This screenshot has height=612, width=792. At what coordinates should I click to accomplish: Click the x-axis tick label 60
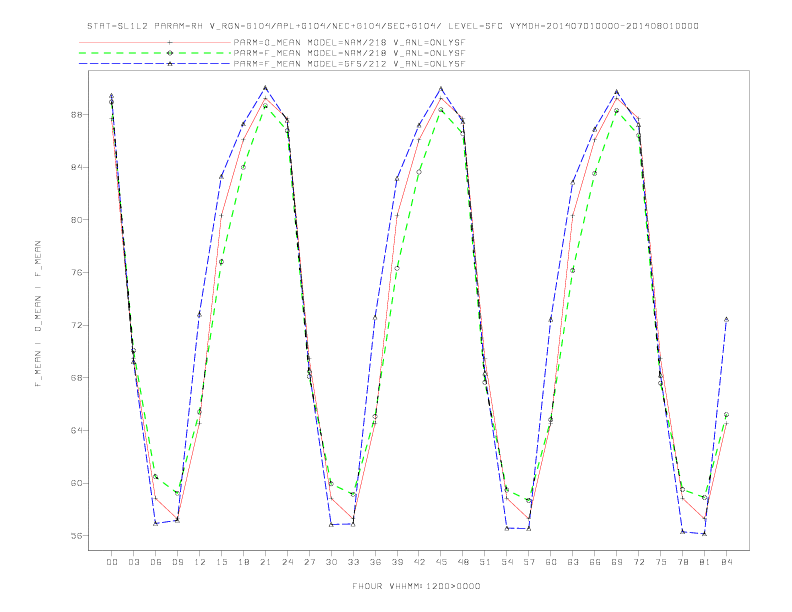click(551, 562)
